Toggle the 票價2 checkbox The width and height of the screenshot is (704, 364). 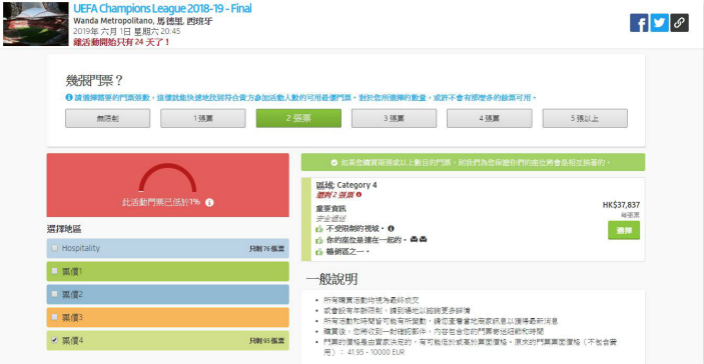55,294
